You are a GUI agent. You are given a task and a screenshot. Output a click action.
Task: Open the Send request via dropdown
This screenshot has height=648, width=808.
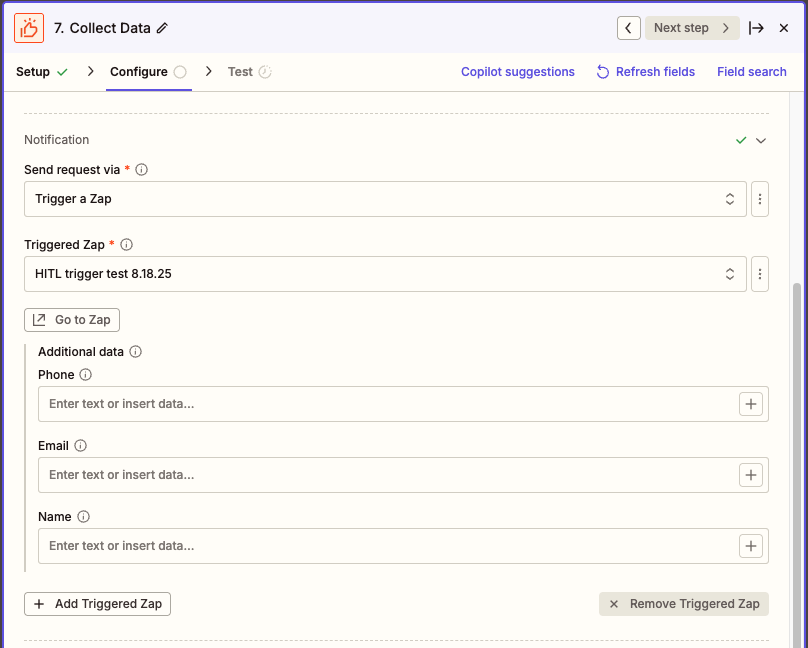pyautogui.click(x=385, y=199)
